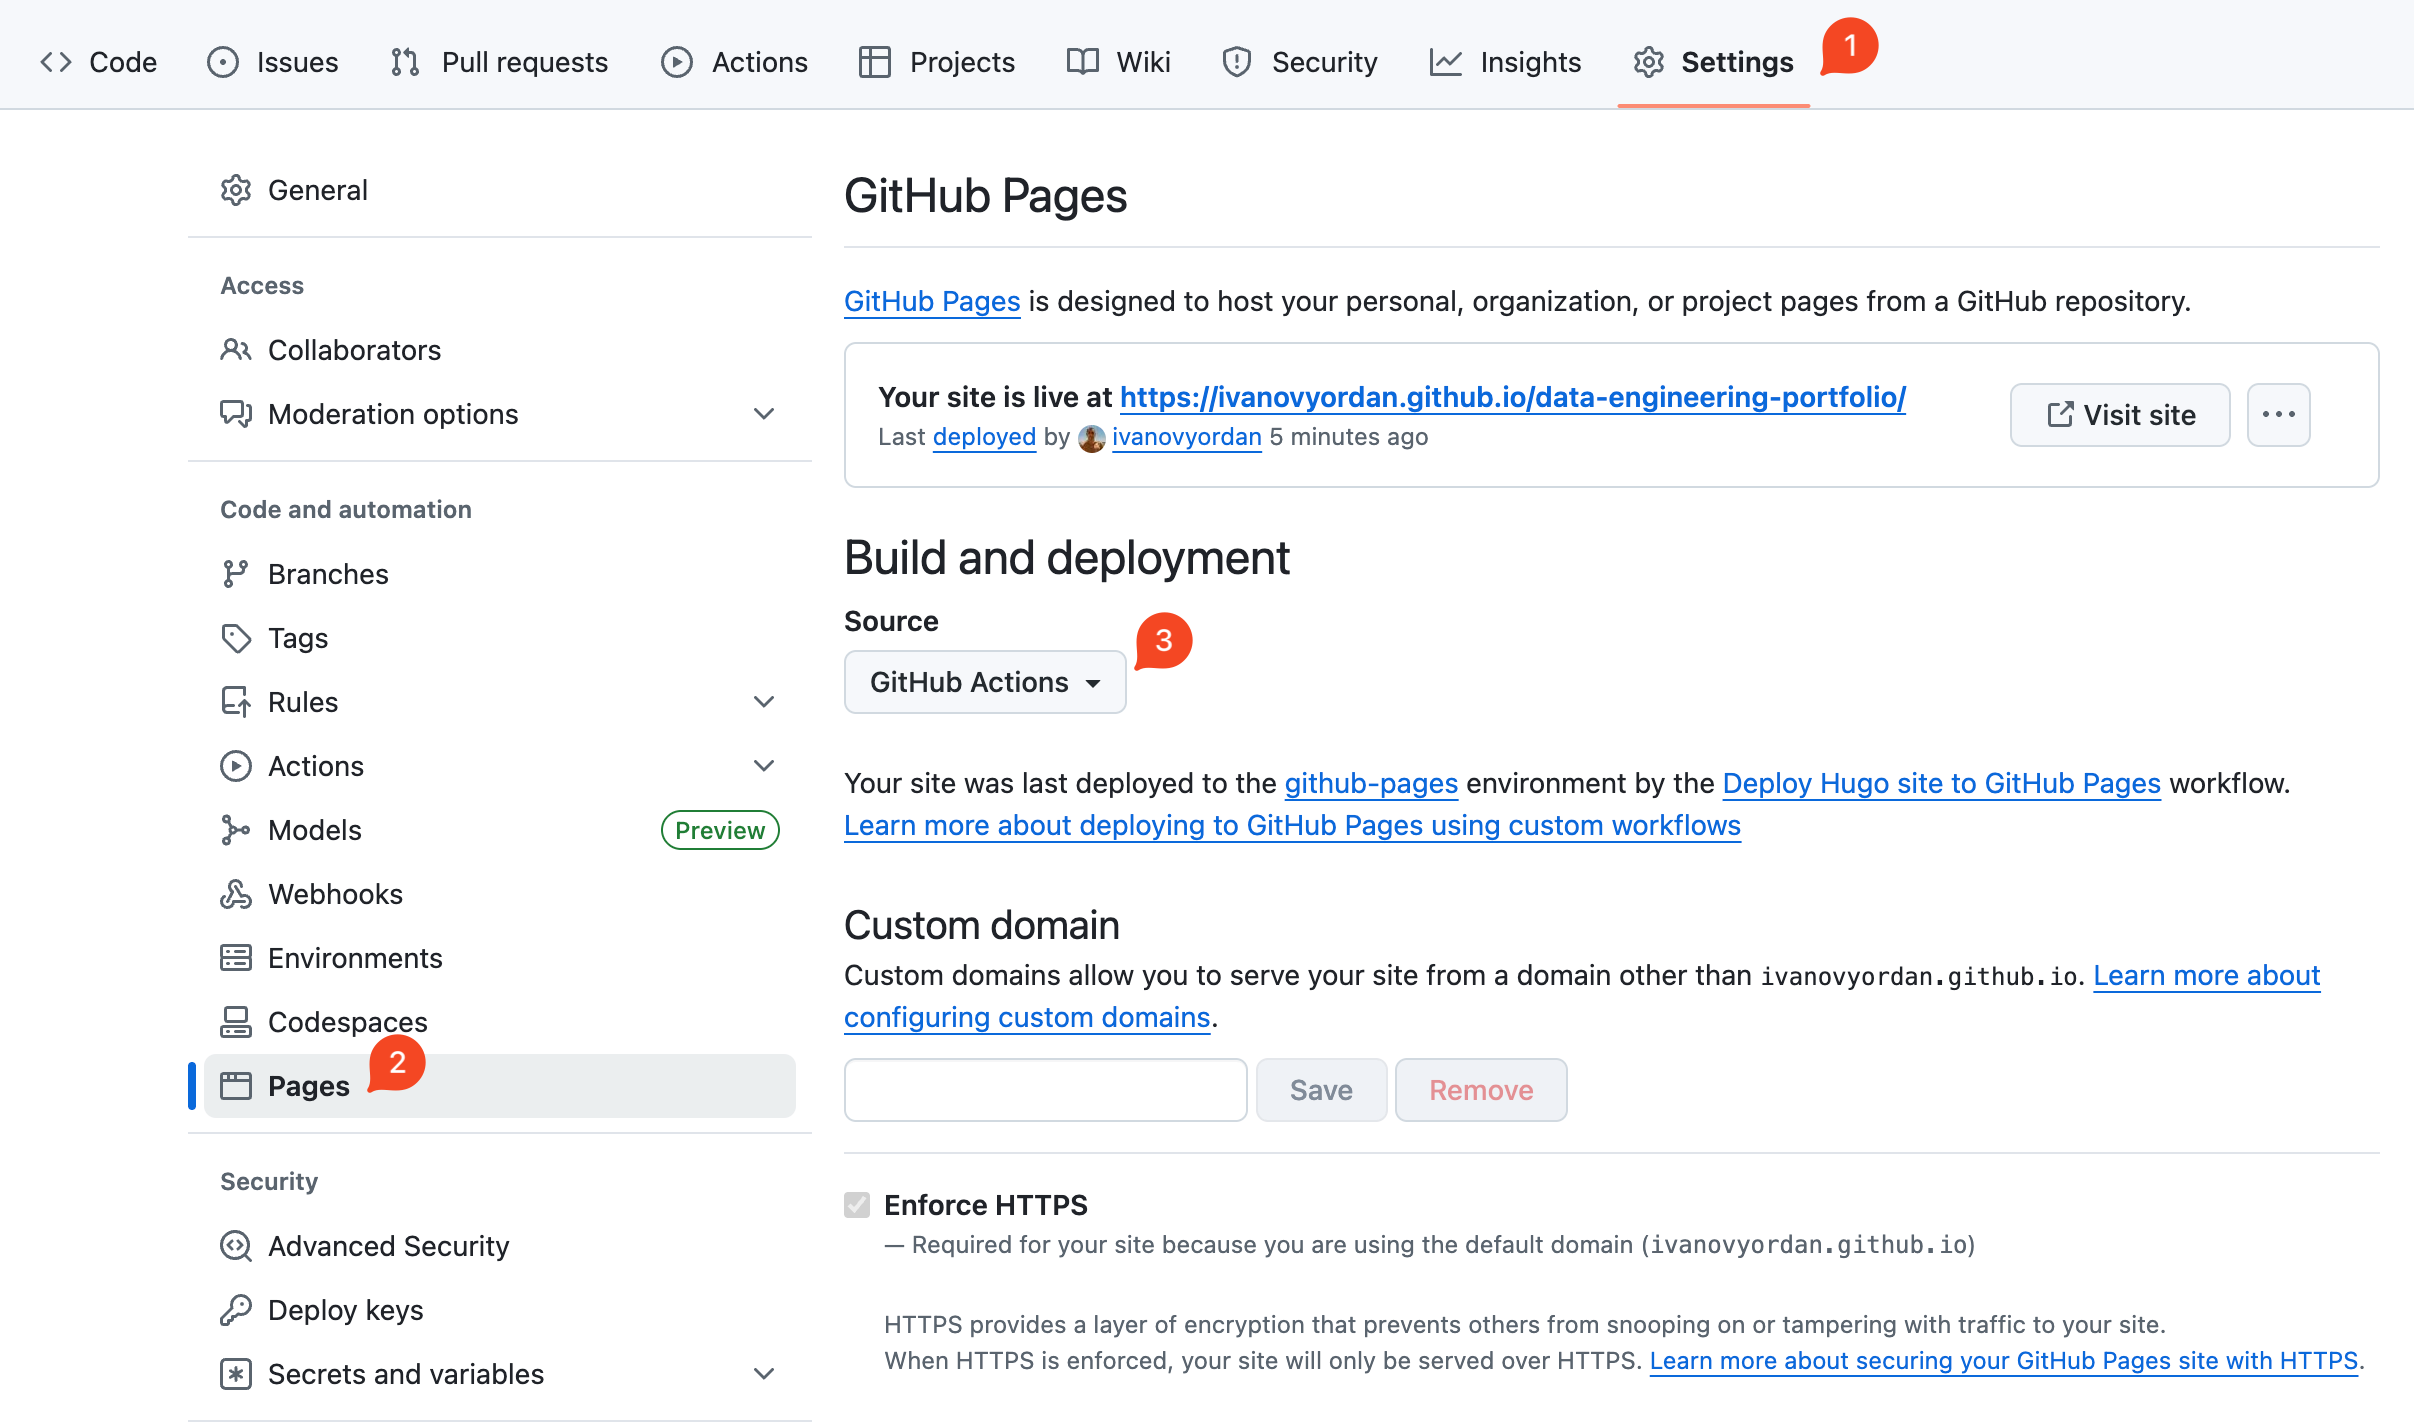Toggle the Enforce HTTPS checkbox
This screenshot has width=2414, height=1428.
click(x=857, y=1205)
